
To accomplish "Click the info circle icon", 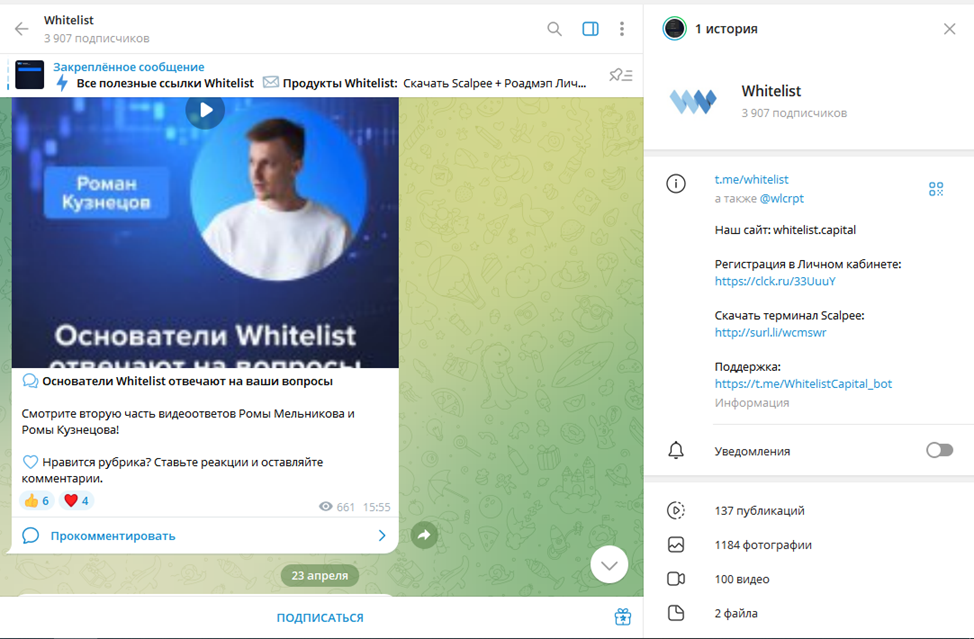I will coord(676,184).
